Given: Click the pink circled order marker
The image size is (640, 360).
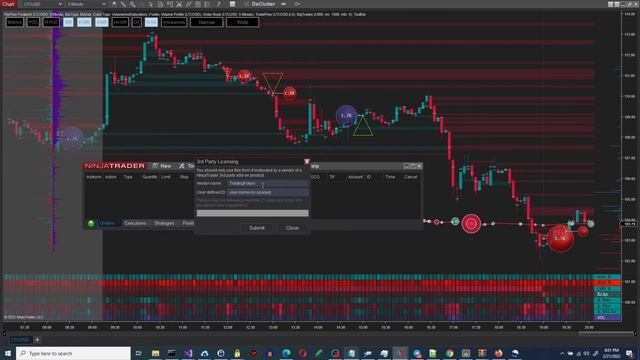Looking at the screenshot, I should (471, 224).
